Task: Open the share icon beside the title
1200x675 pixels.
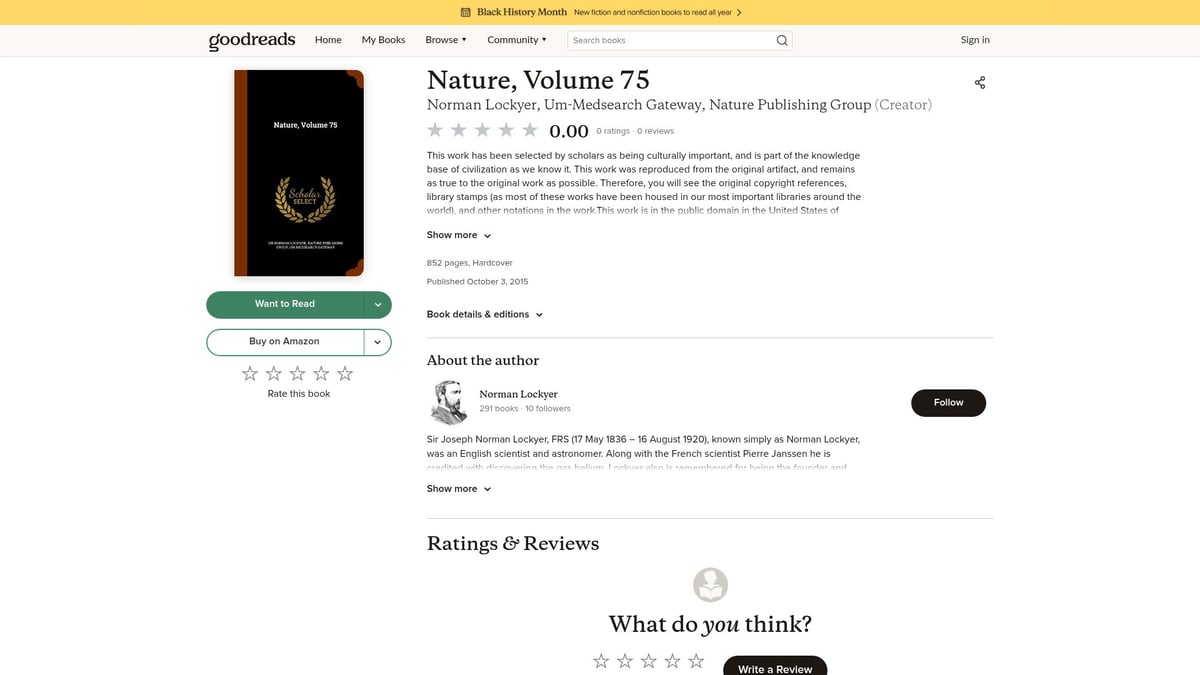Action: pyautogui.click(x=980, y=83)
